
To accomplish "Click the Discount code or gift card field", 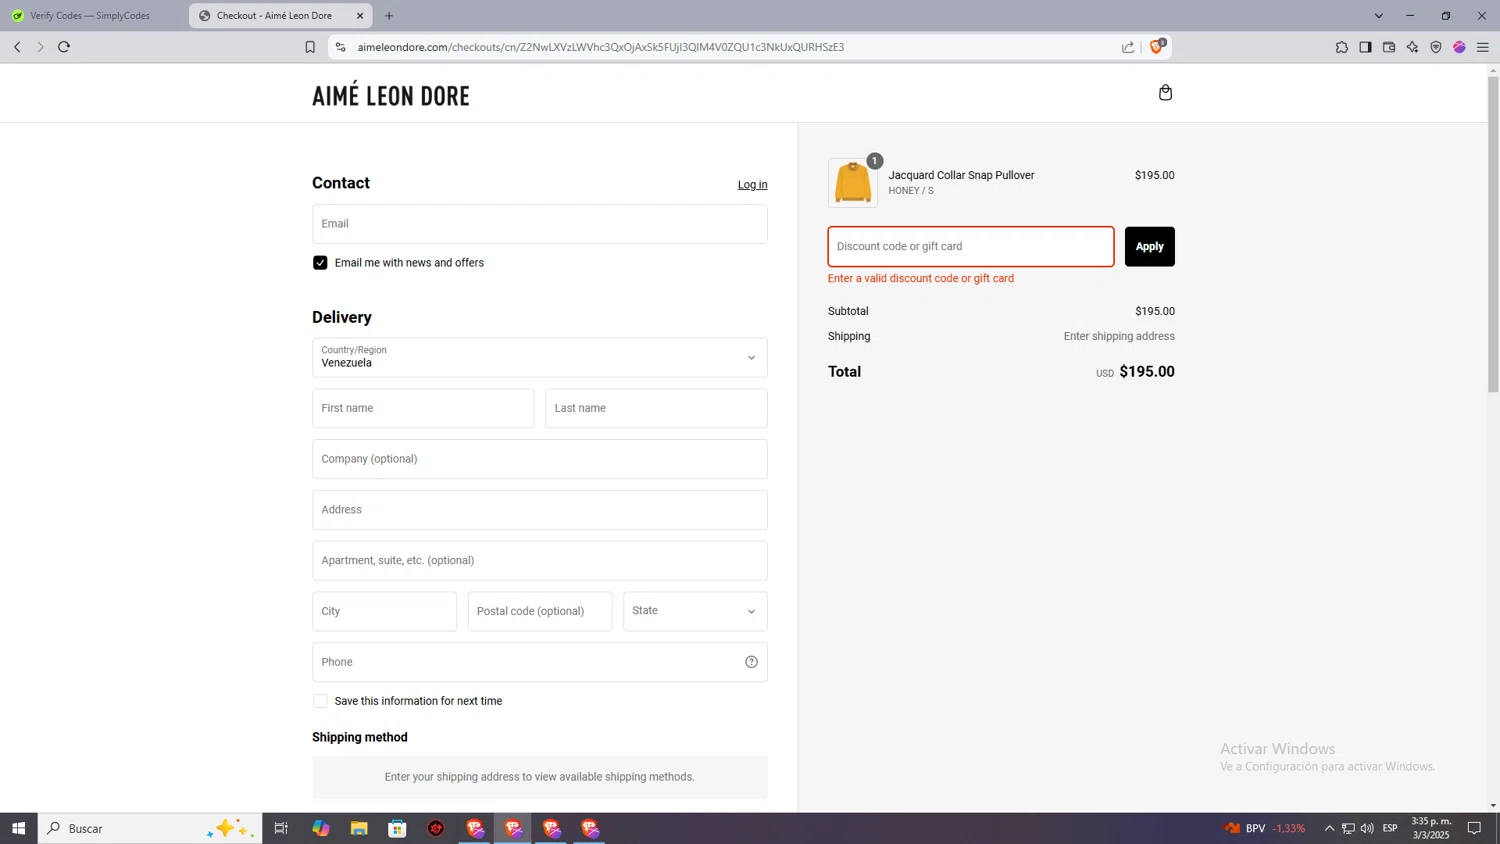I will tap(971, 247).
